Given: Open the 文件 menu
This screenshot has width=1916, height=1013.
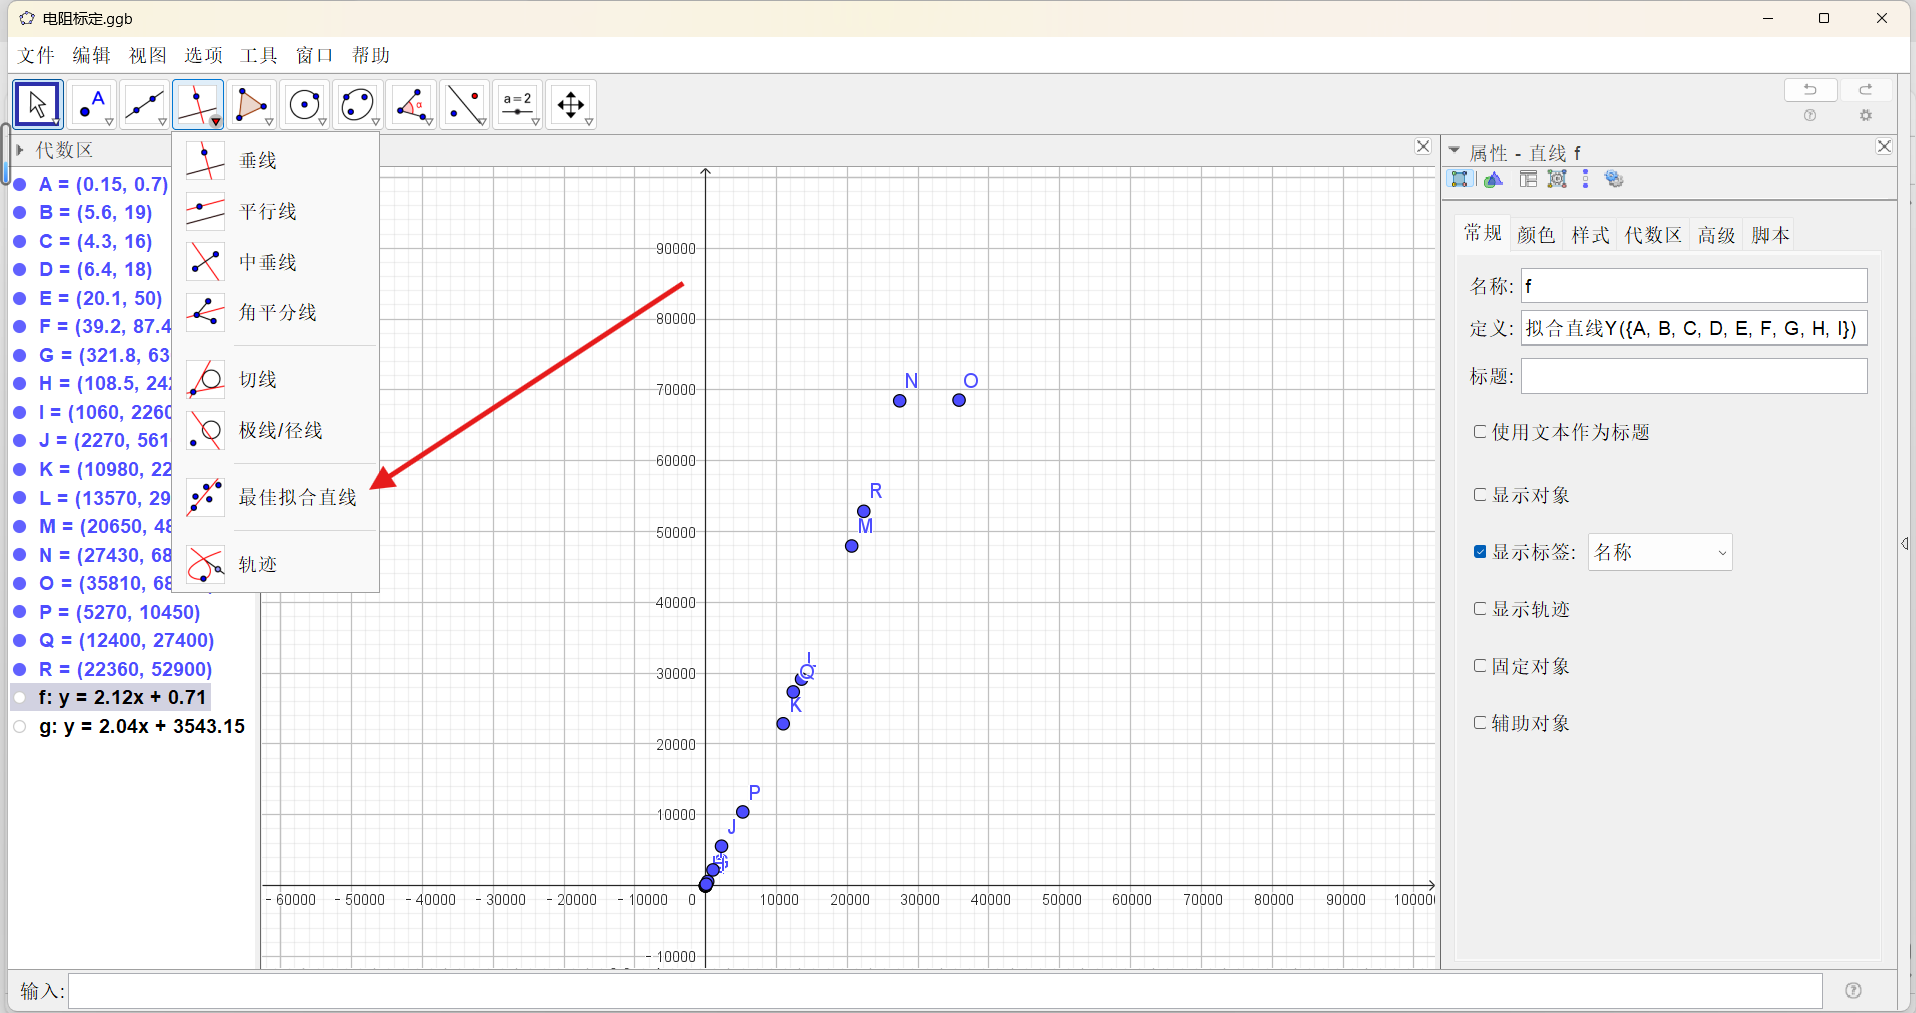Looking at the screenshot, I should click(36, 55).
